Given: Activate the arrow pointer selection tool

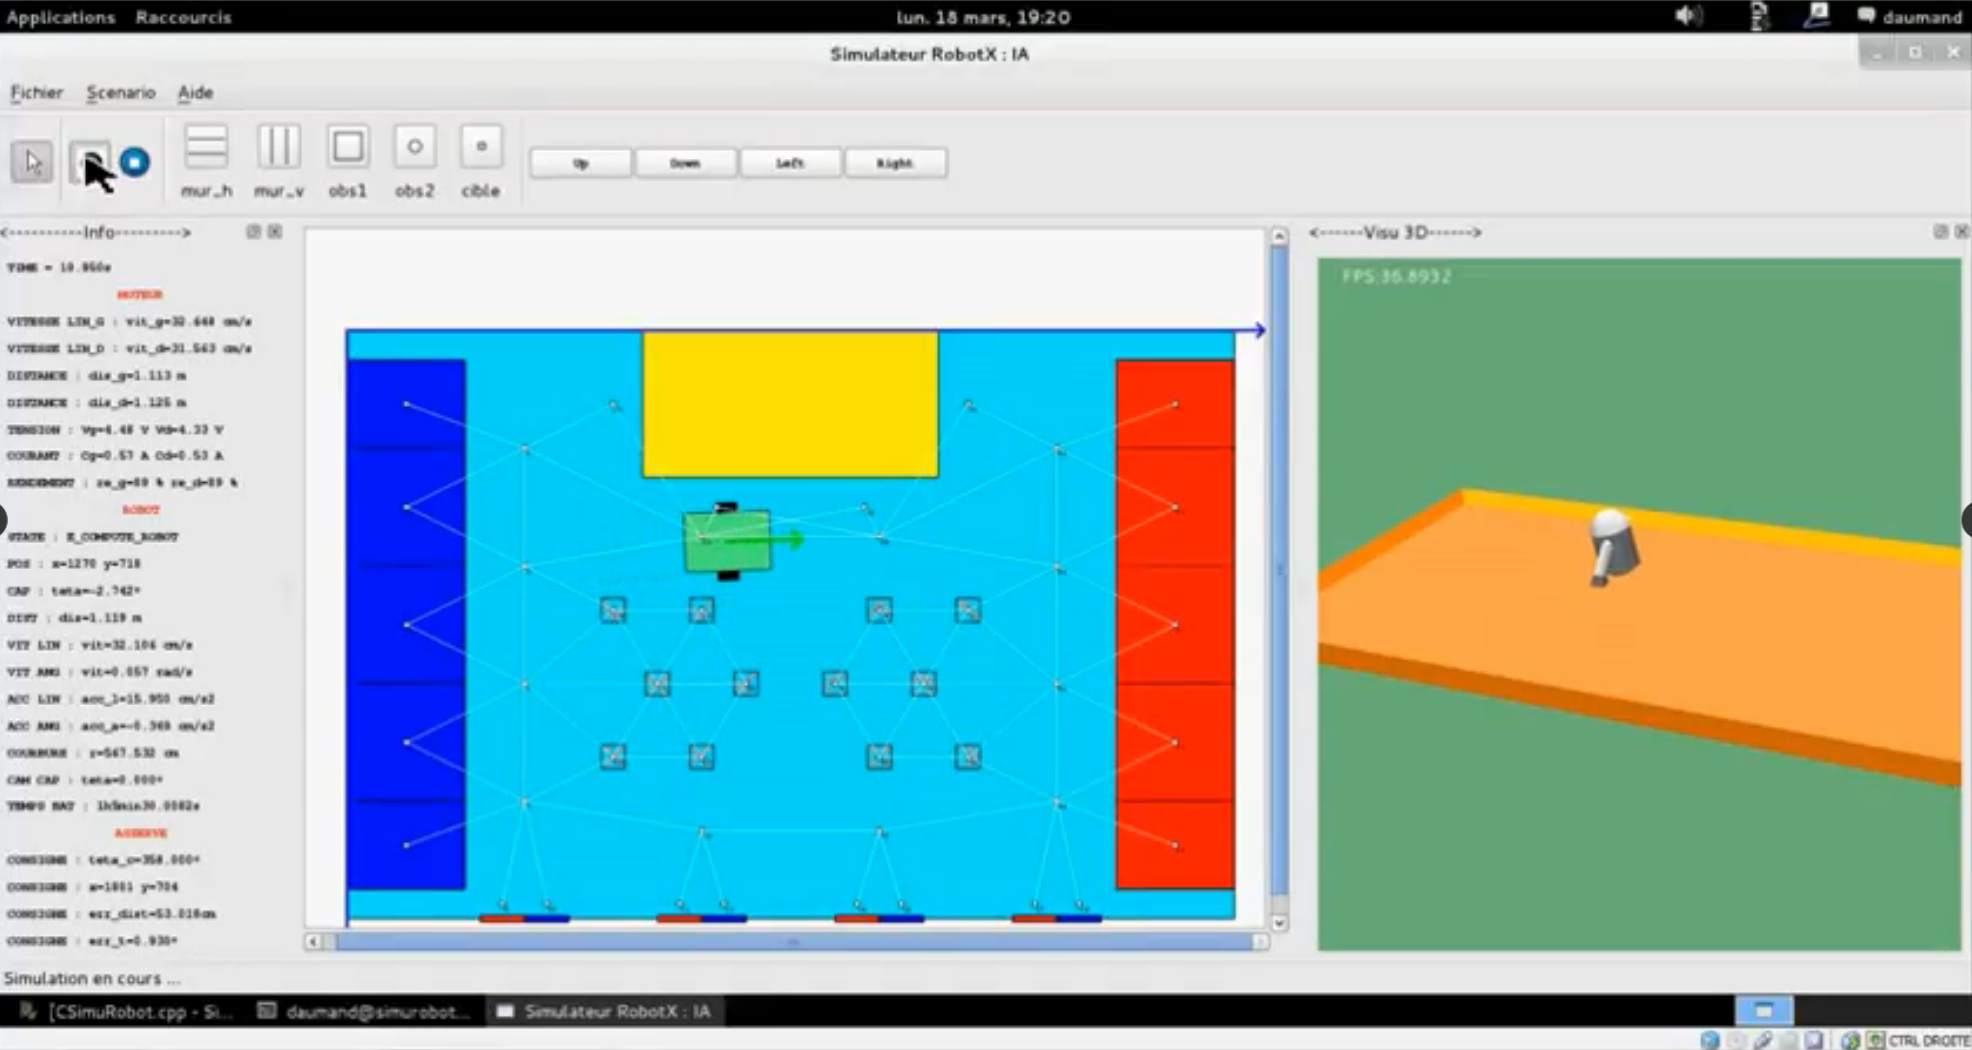Looking at the screenshot, I should coord(32,162).
